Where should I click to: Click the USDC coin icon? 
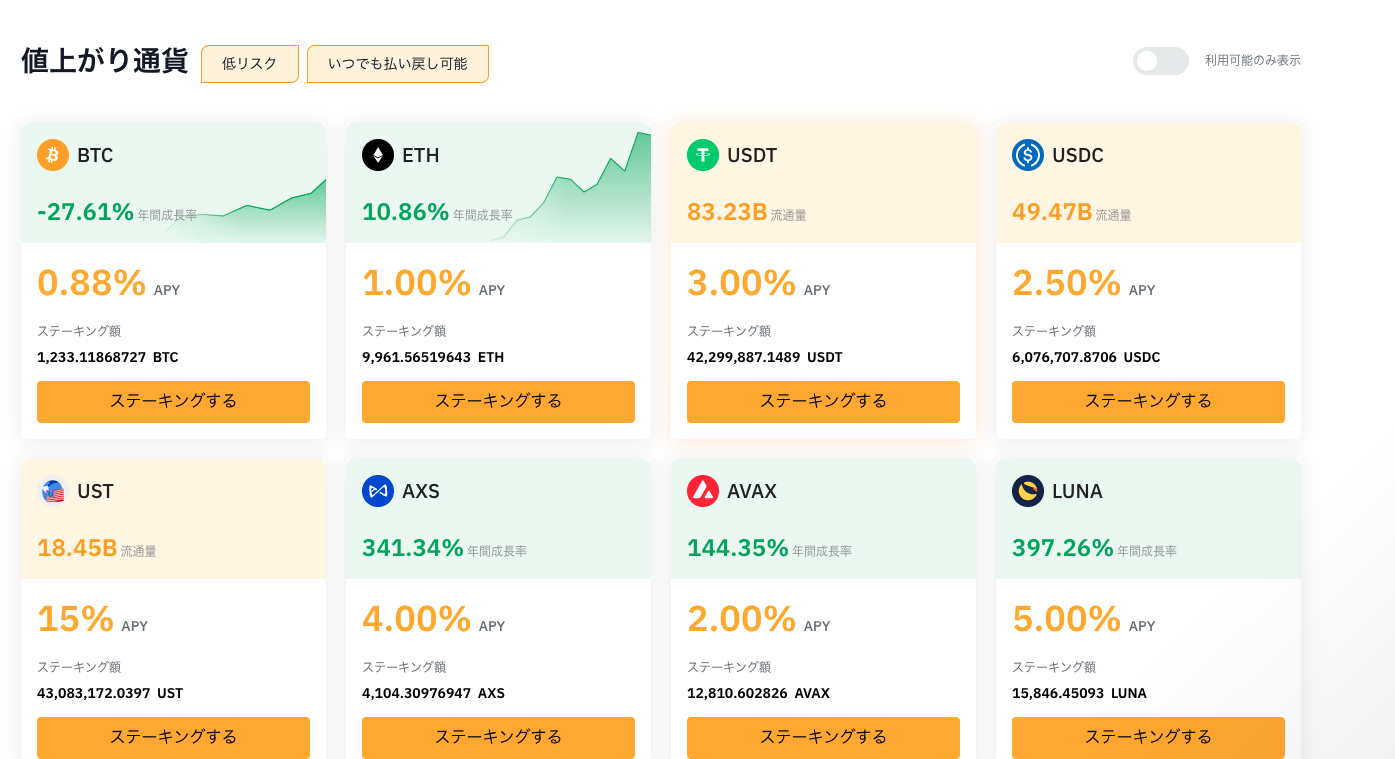pos(1028,155)
